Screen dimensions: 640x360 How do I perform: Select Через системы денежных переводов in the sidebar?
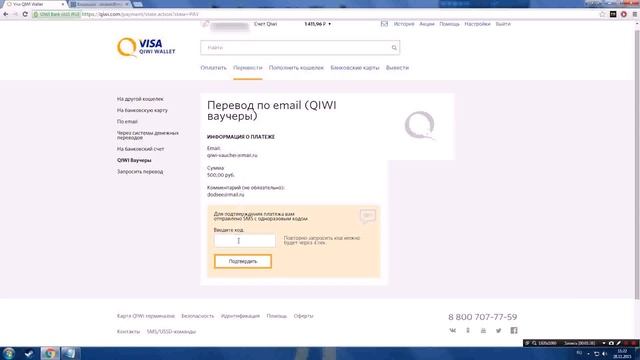[147, 135]
